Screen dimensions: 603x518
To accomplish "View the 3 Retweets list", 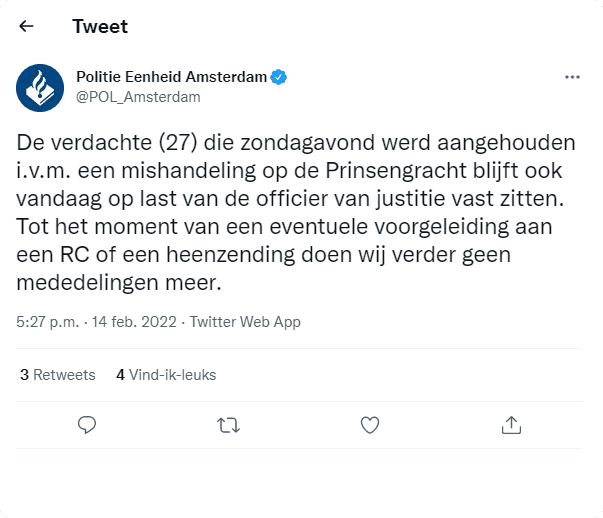I will click(x=58, y=375).
